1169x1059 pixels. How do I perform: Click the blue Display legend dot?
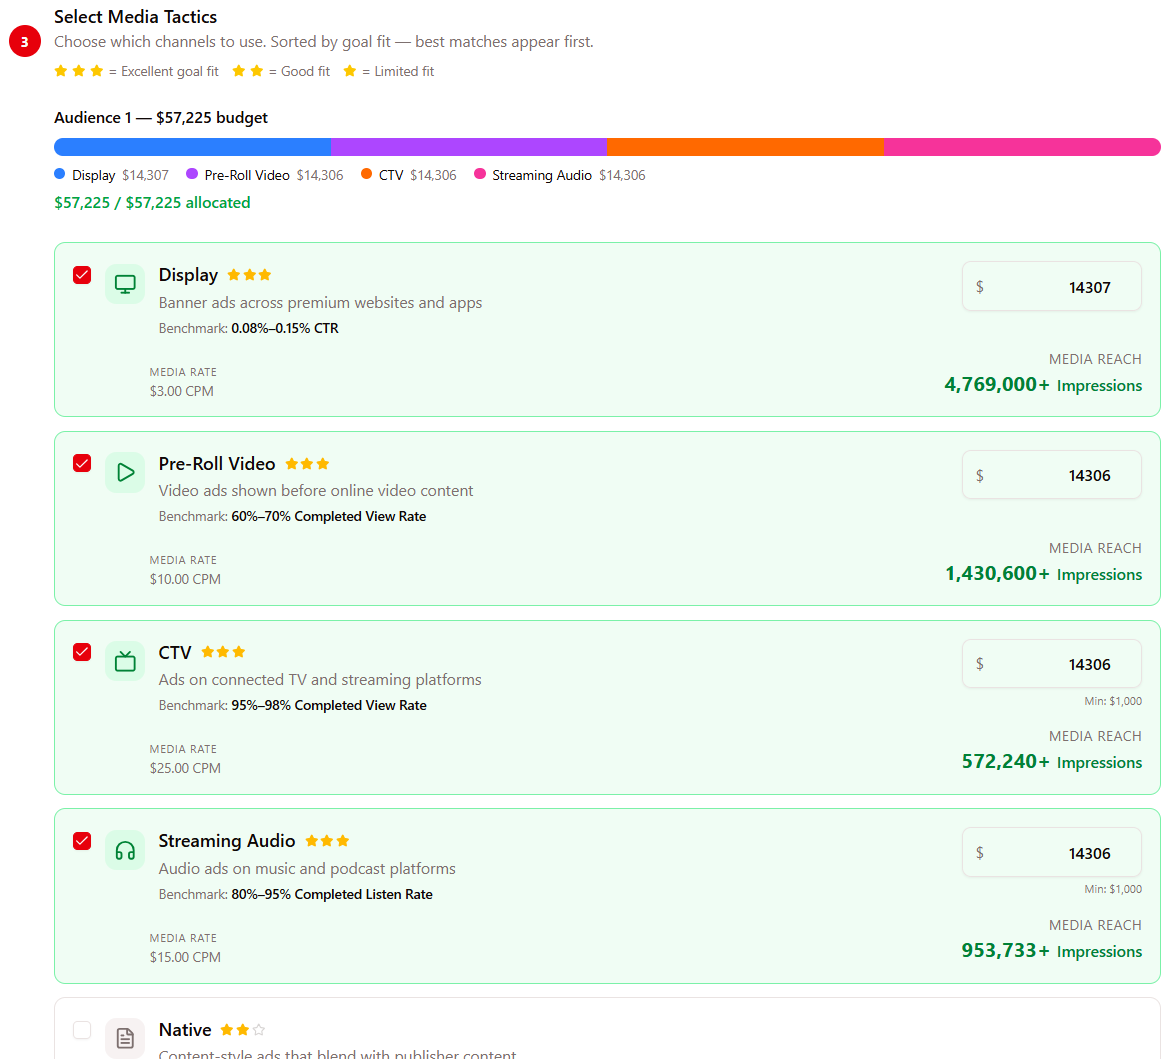(x=60, y=174)
